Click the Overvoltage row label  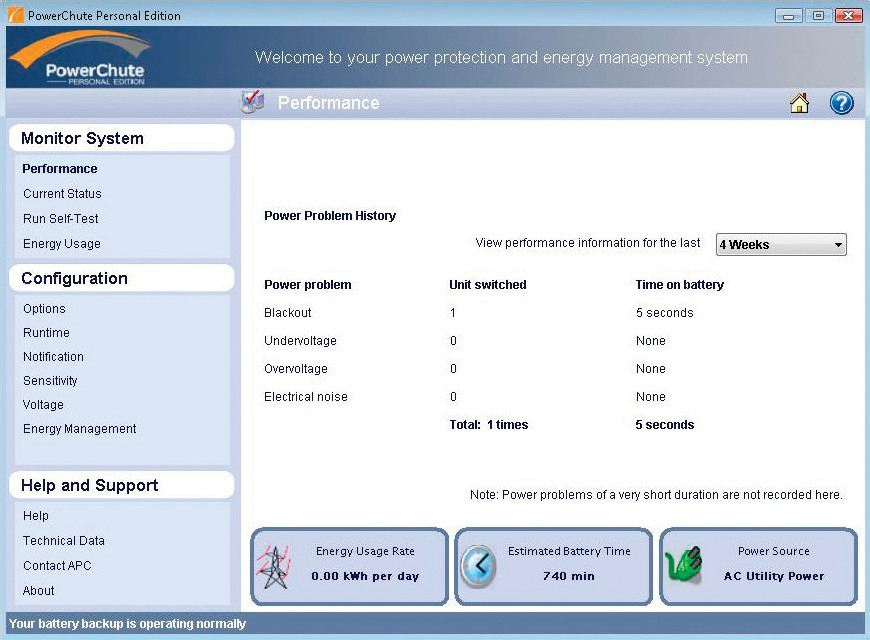pyautogui.click(x=296, y=369)
